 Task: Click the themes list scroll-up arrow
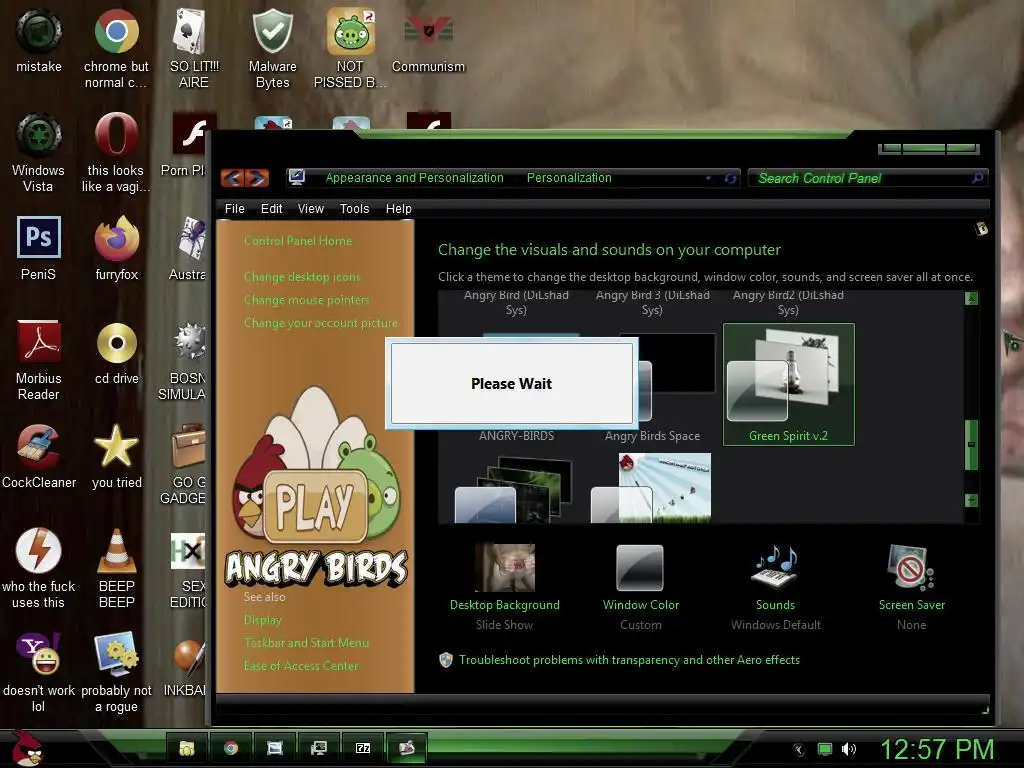tap(971, 298)
